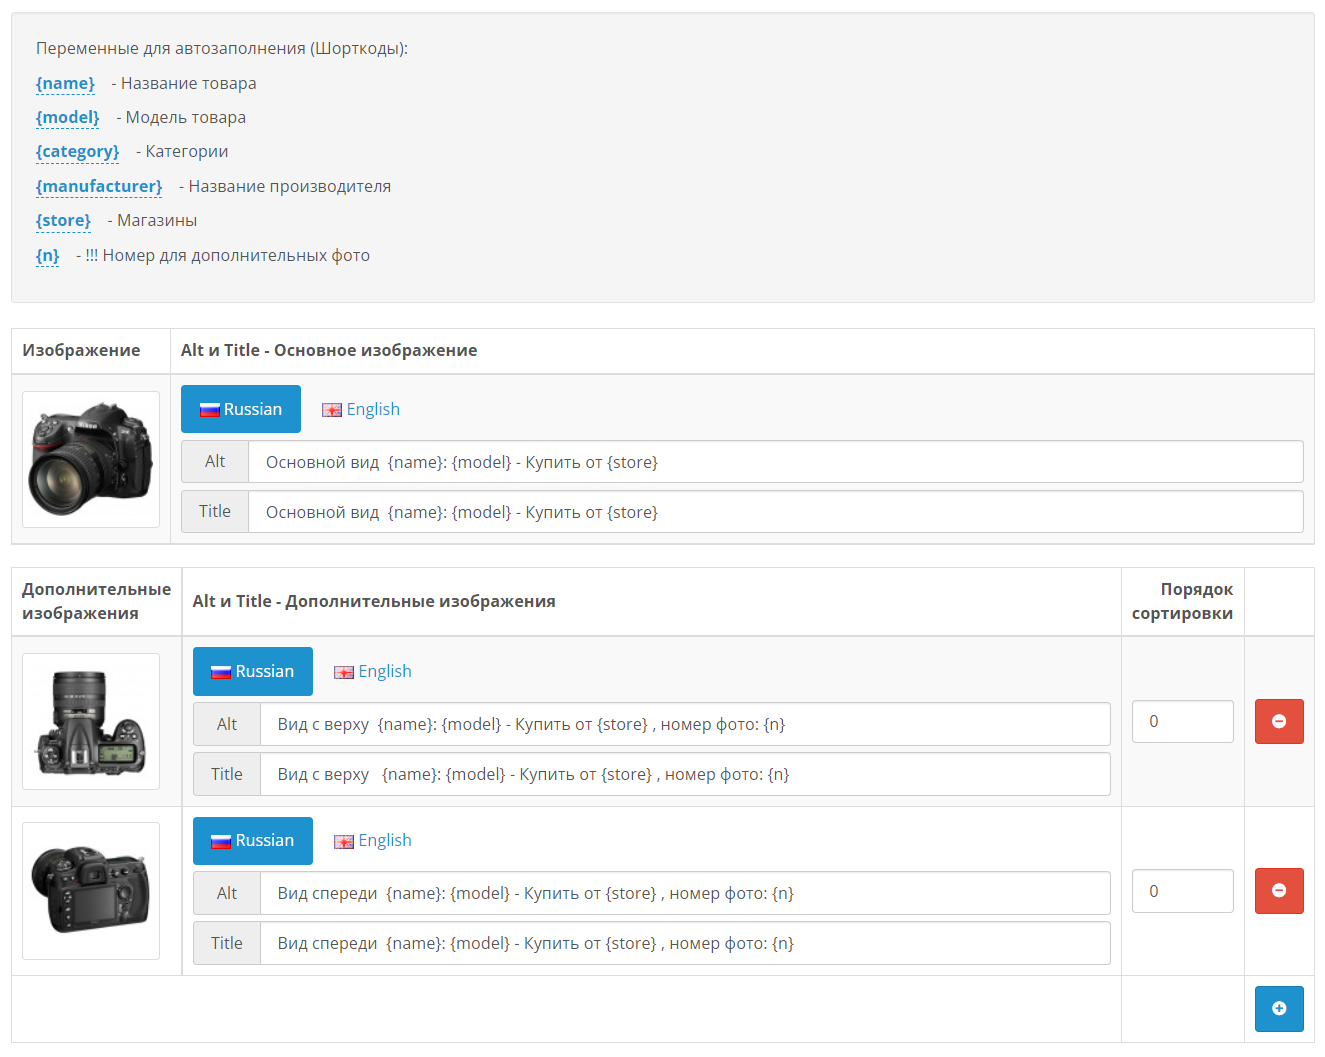Select Russian tab for second additional image
1325x1057 pixels.
click(253, 840)
